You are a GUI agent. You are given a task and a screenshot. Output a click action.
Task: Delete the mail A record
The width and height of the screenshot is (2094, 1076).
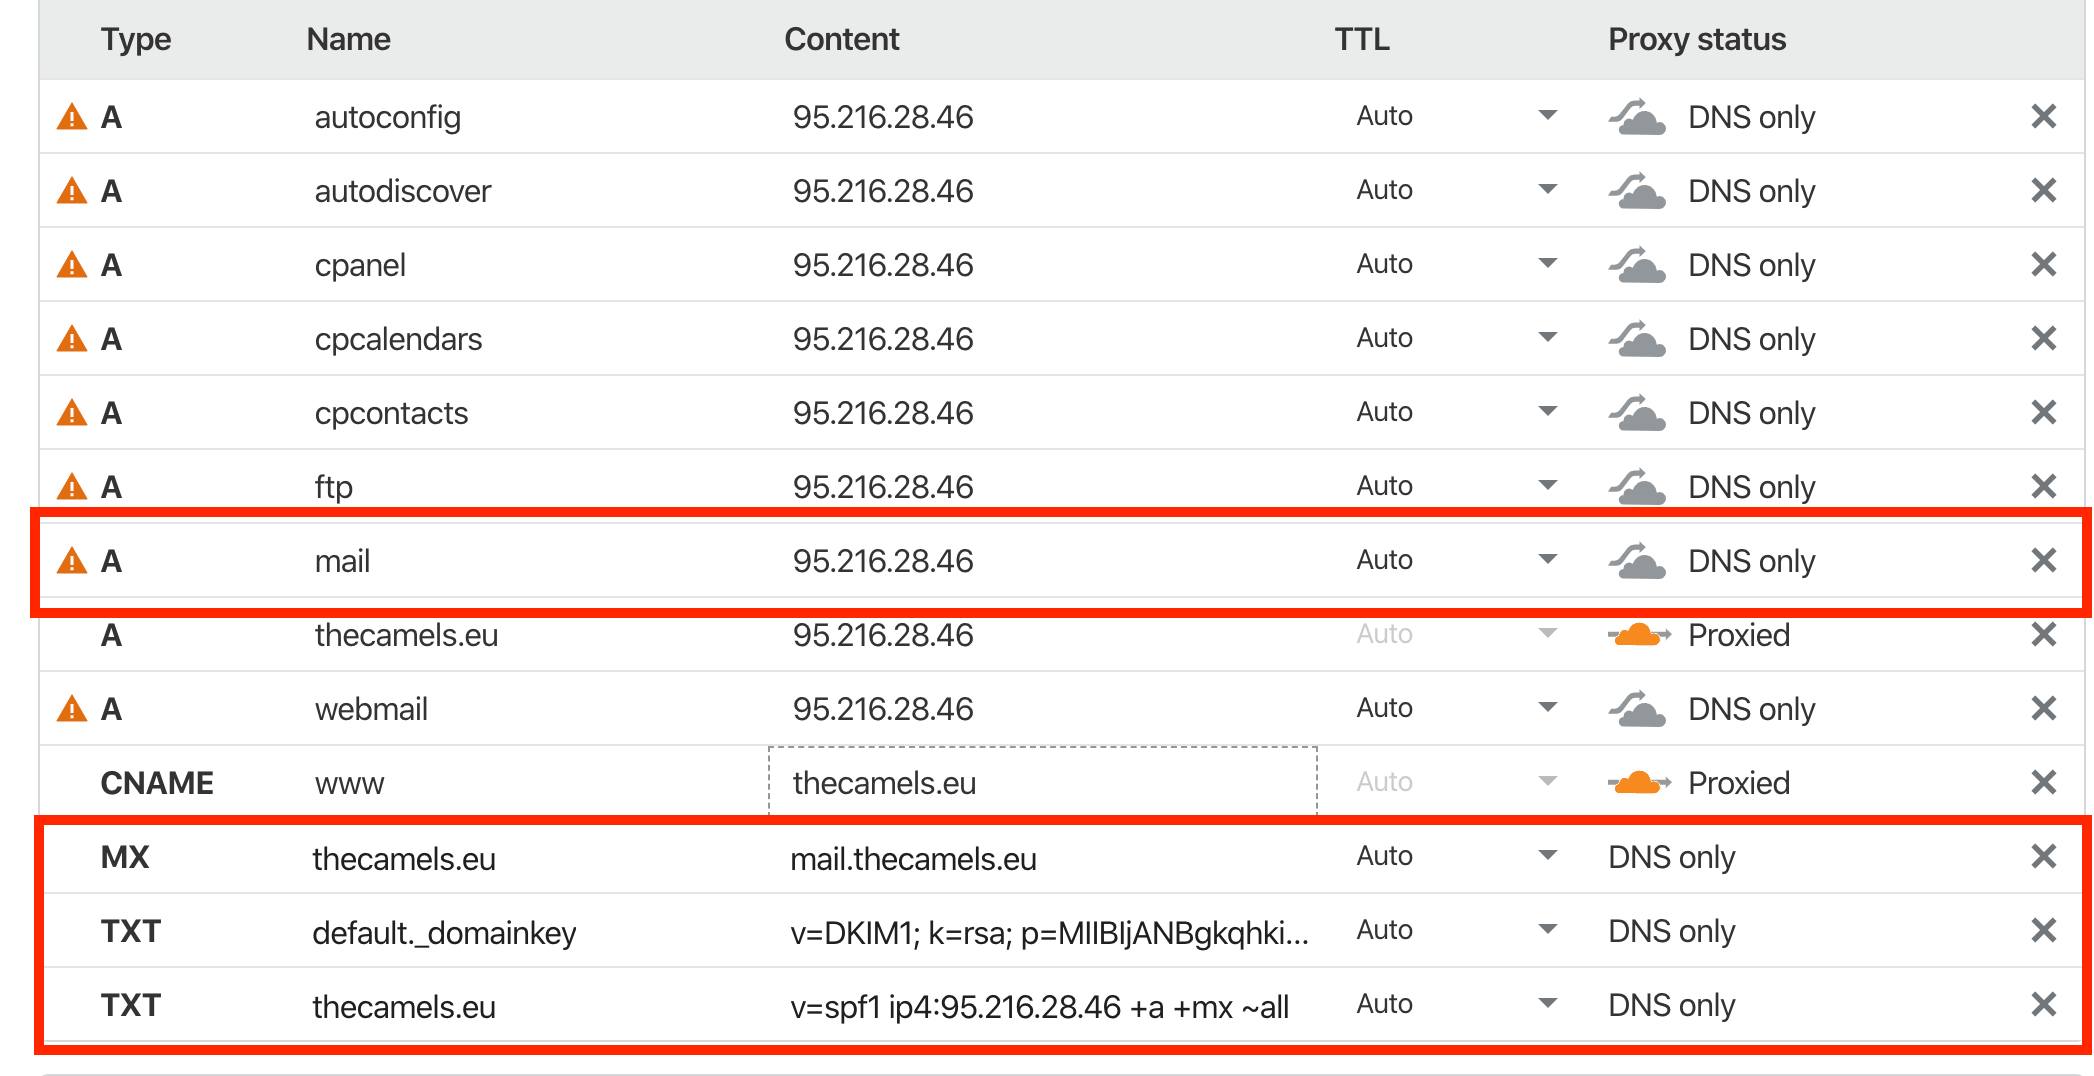[2044, 561]
